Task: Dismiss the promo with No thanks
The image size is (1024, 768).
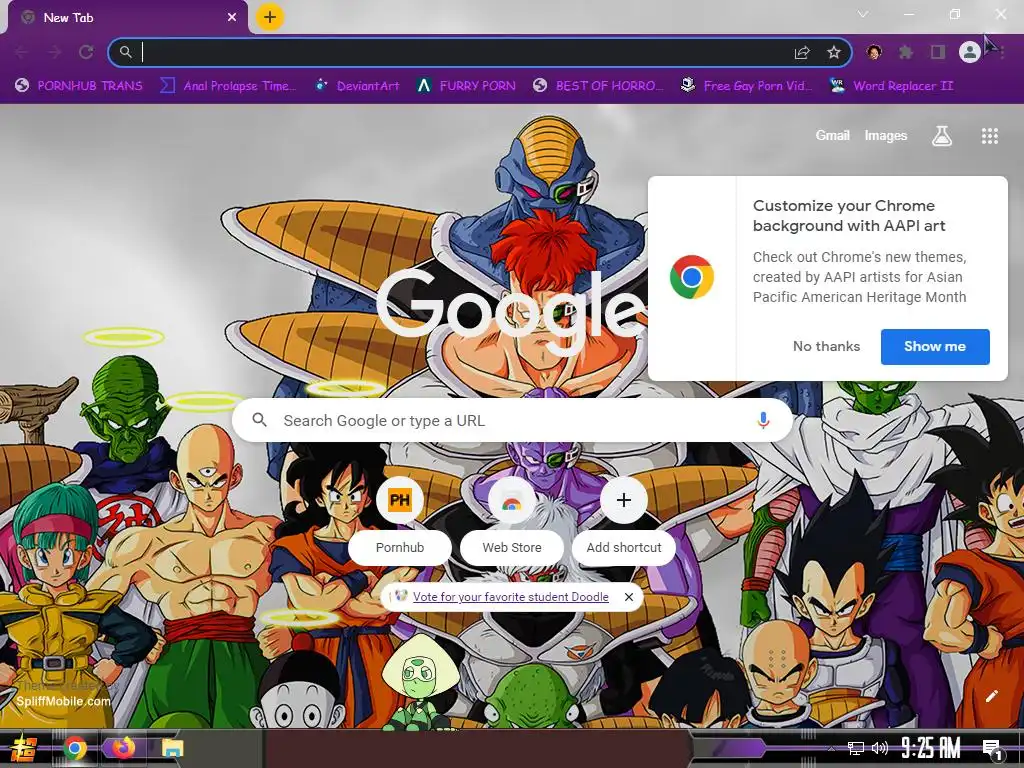Action: tap(826, 346)
